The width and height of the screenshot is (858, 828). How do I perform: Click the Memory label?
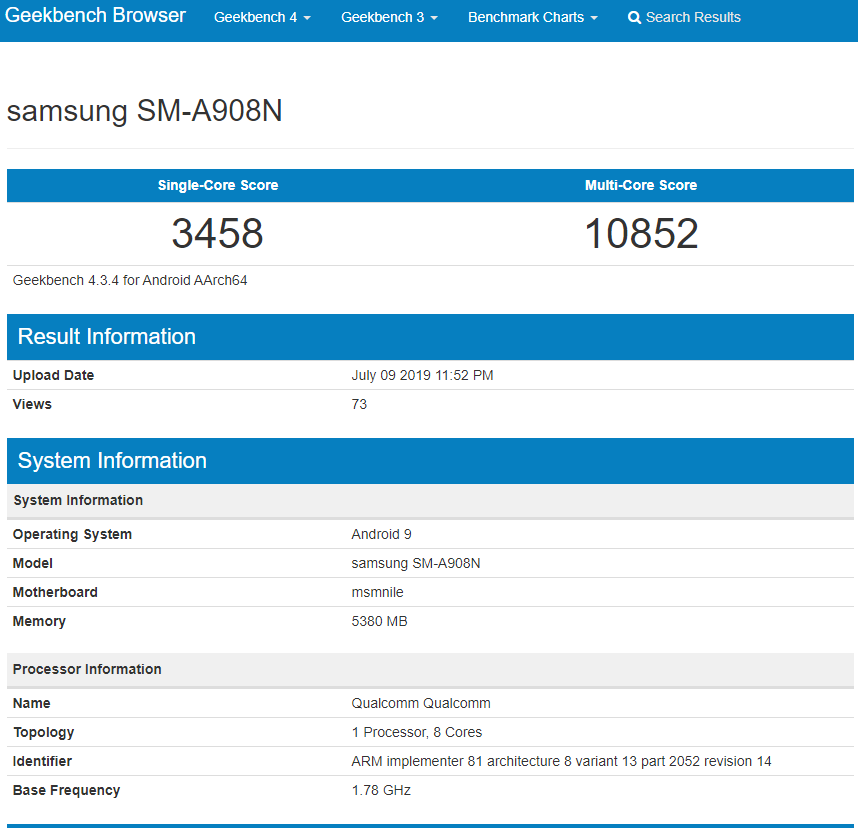[39, 622]
